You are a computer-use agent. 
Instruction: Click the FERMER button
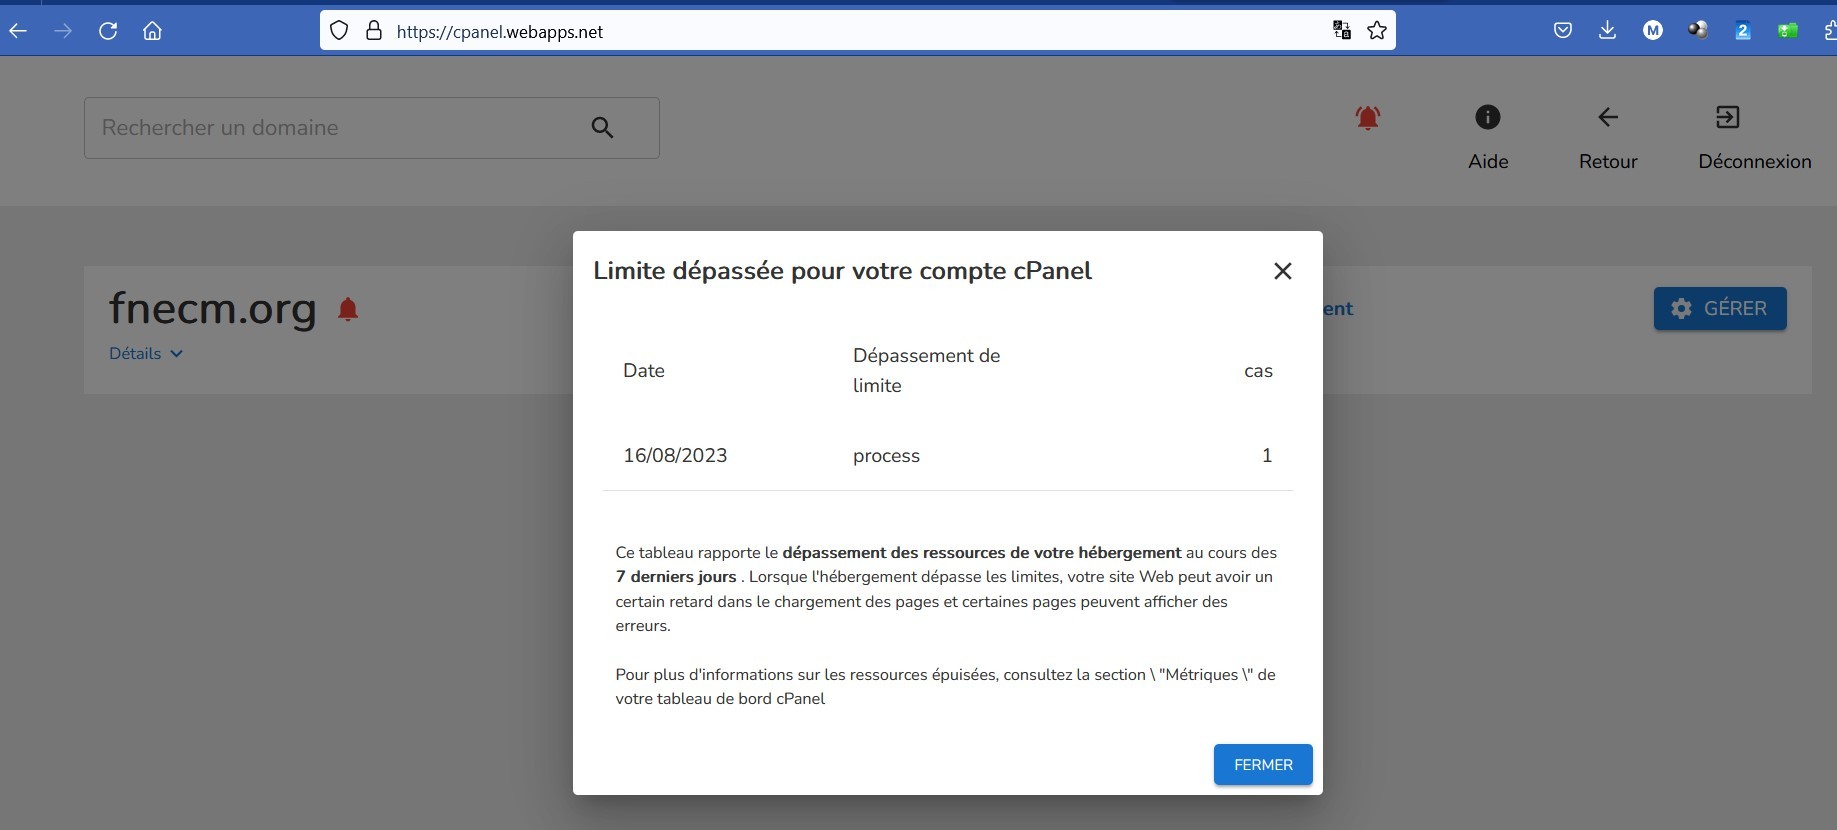coord(1263,765)
